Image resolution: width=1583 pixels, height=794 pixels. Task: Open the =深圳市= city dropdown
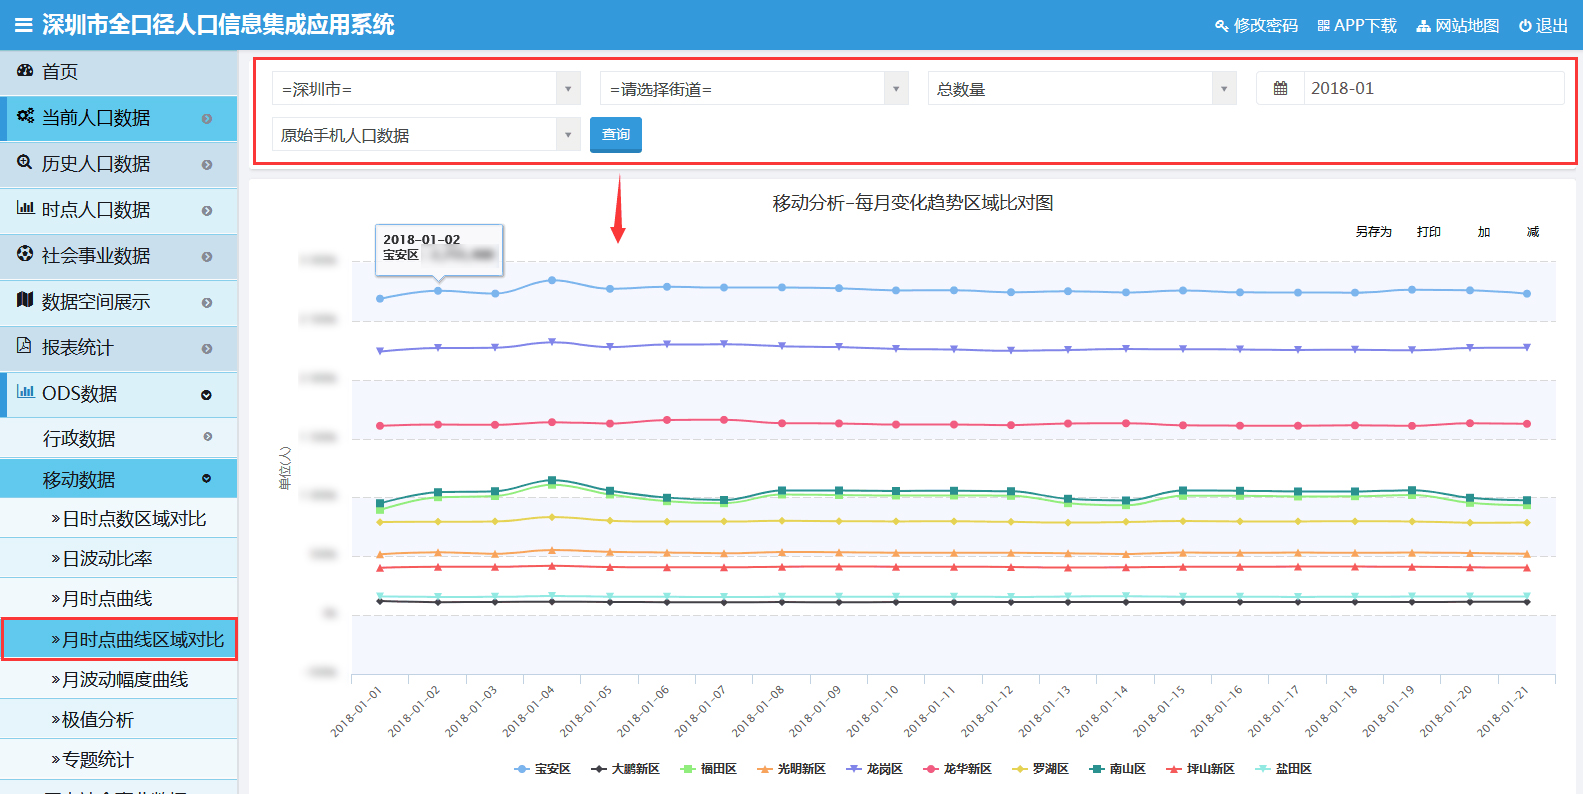coord(426,88)
